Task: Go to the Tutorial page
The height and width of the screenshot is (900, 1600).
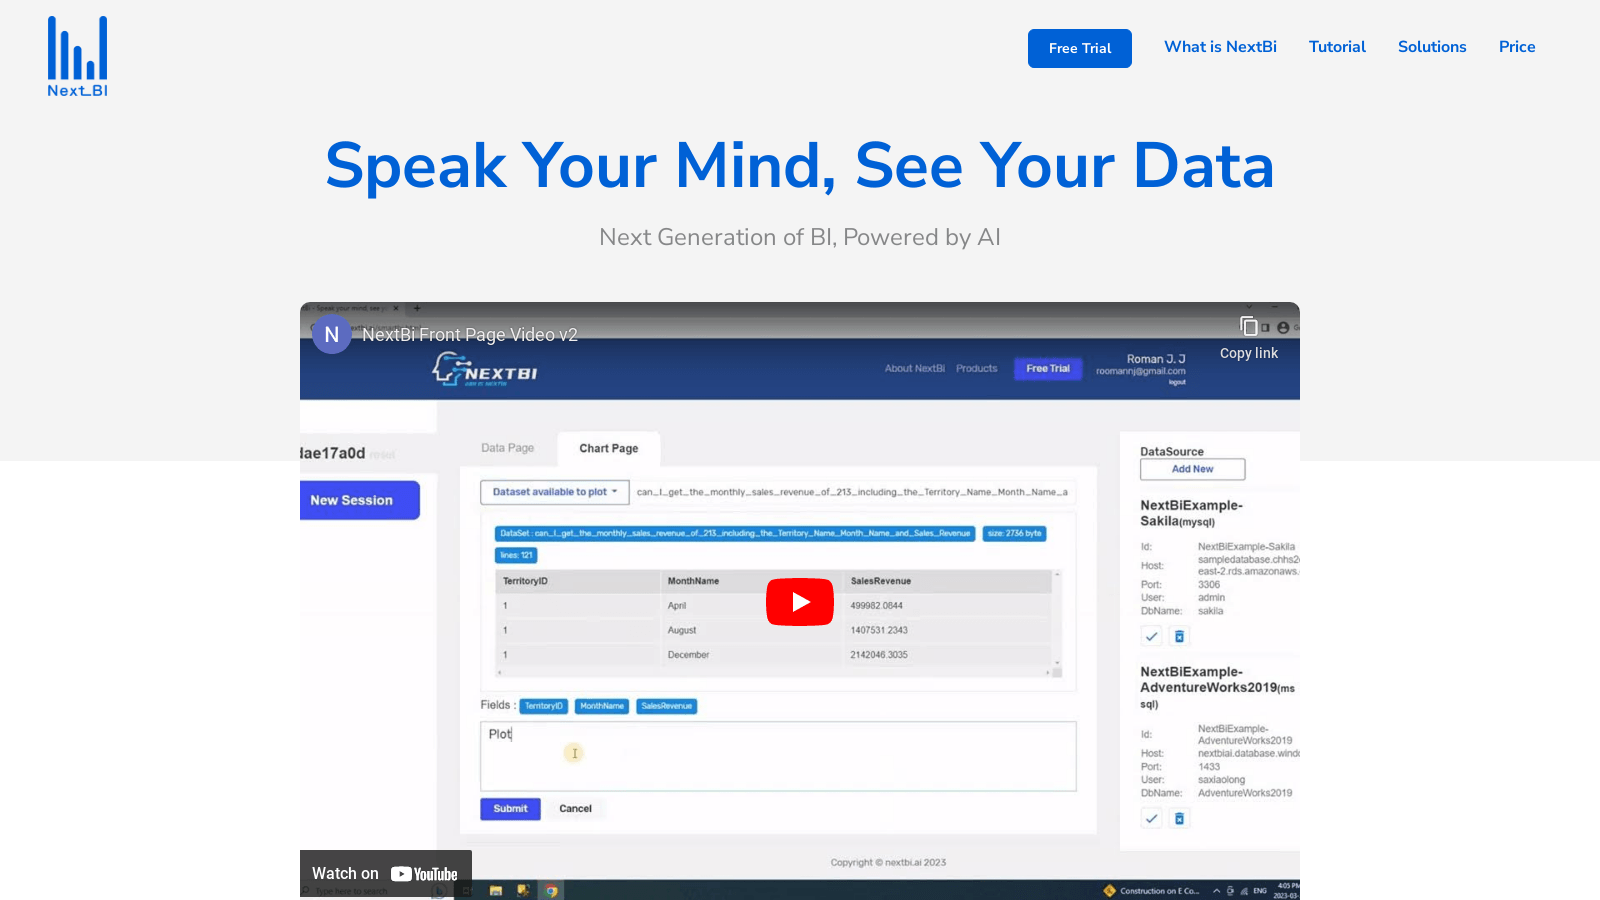Action: point(1337,47)
